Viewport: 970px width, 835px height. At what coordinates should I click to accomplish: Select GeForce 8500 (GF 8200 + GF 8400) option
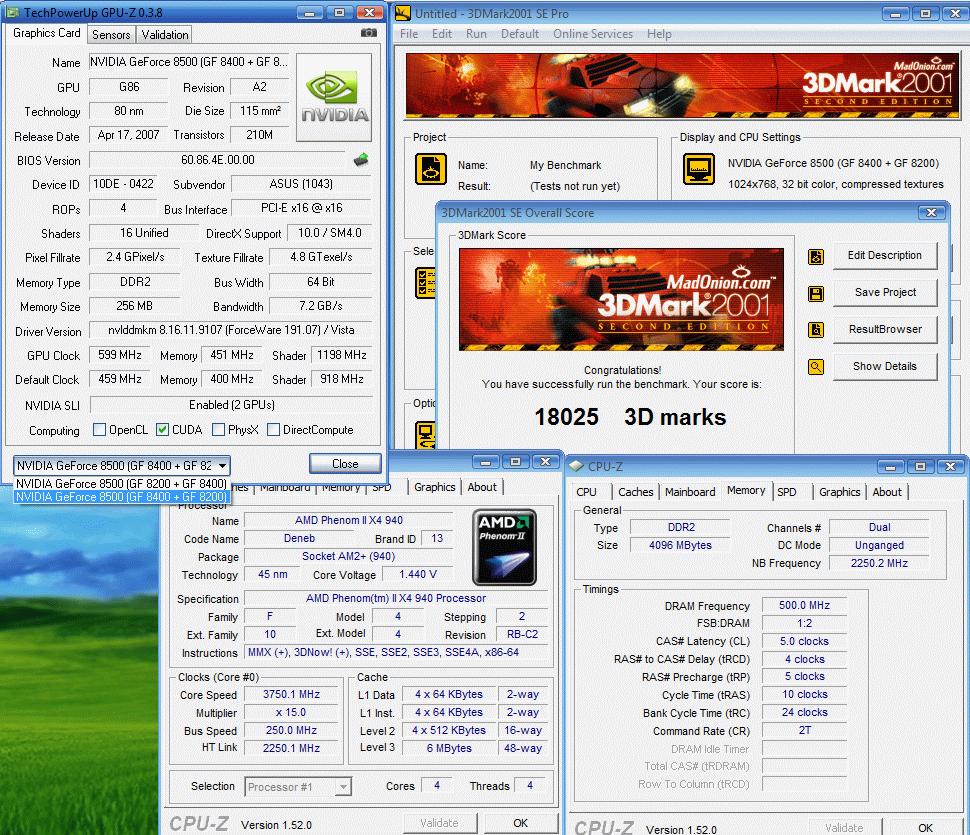[121, 484]
